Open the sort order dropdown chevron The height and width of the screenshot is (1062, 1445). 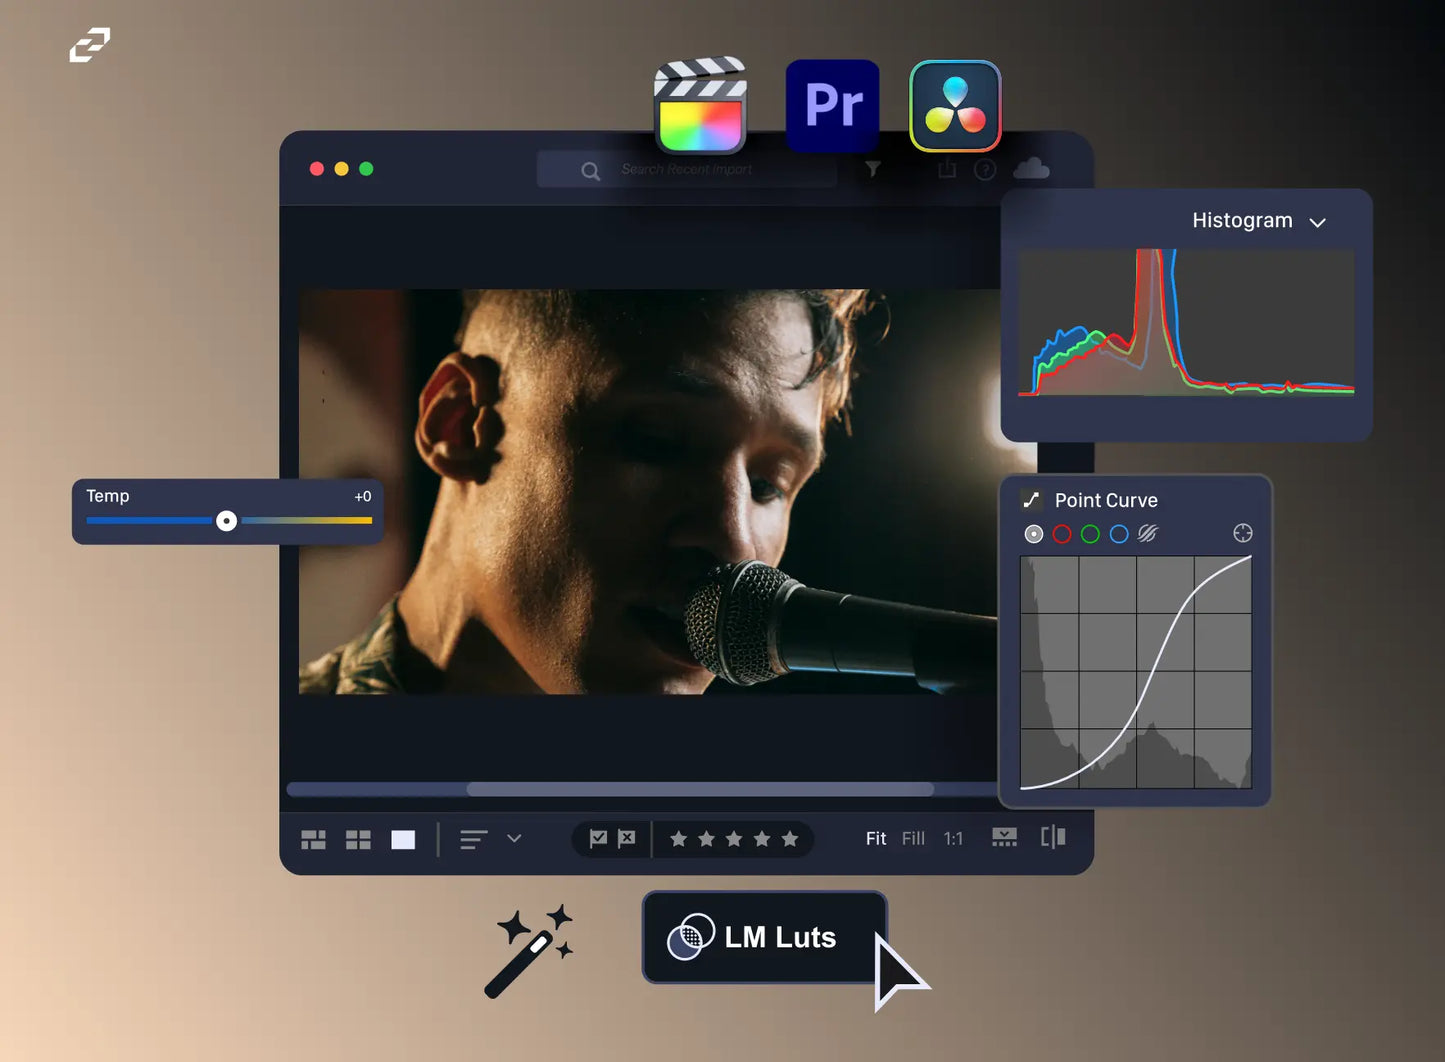click(x=514, y=838)
